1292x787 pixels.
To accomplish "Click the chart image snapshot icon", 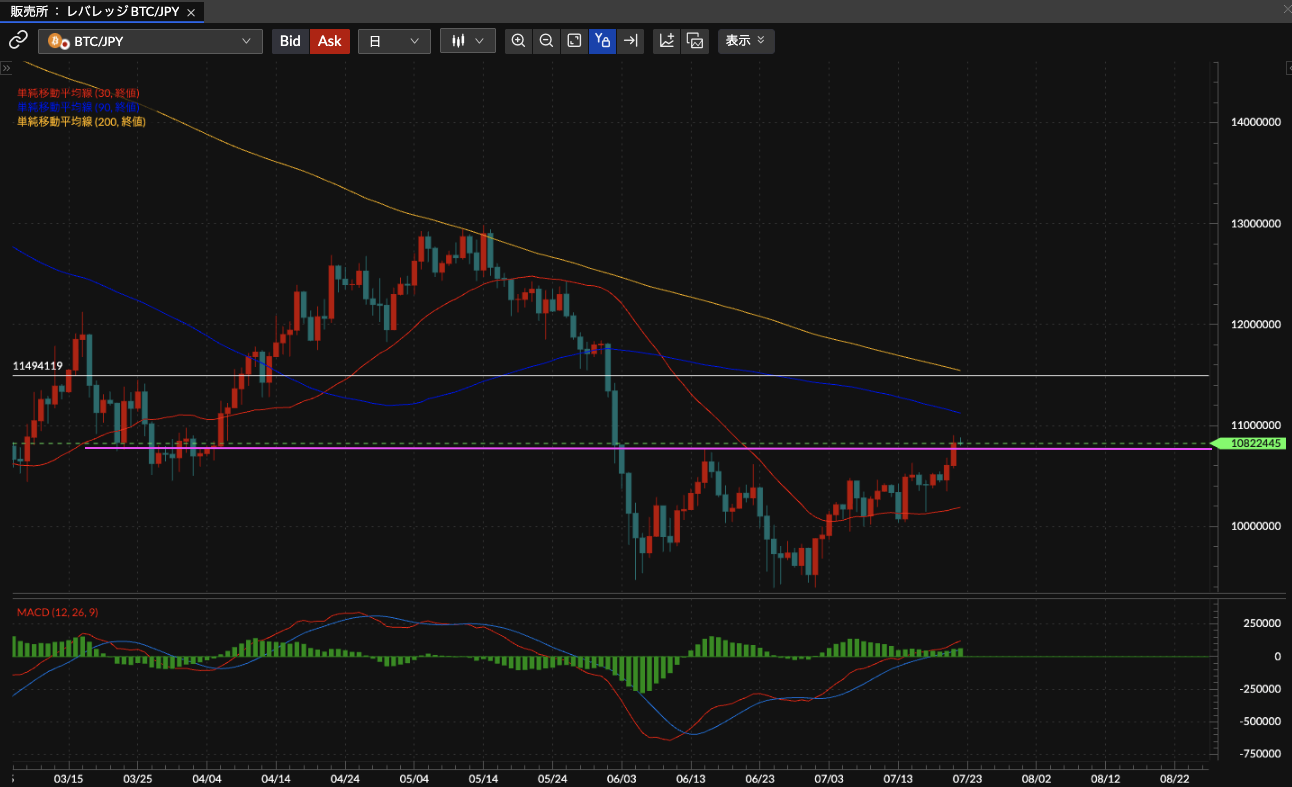I will tap(695, 41).
